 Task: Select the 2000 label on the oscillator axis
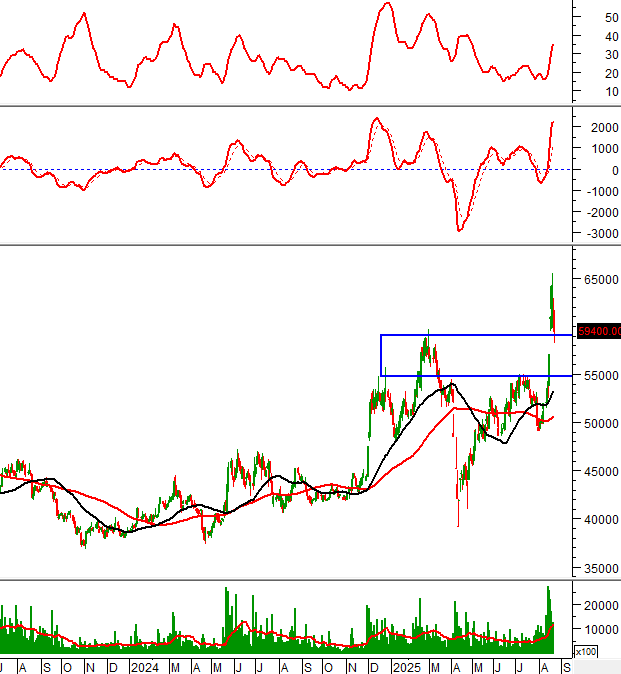click(604, 128)
